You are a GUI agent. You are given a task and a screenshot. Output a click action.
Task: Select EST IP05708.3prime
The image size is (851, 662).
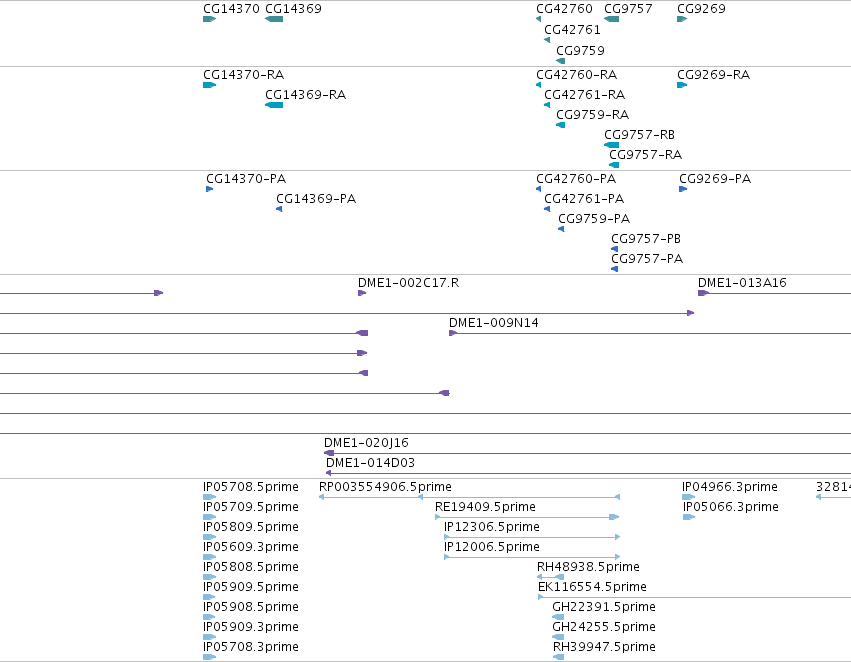click(251, 647)
